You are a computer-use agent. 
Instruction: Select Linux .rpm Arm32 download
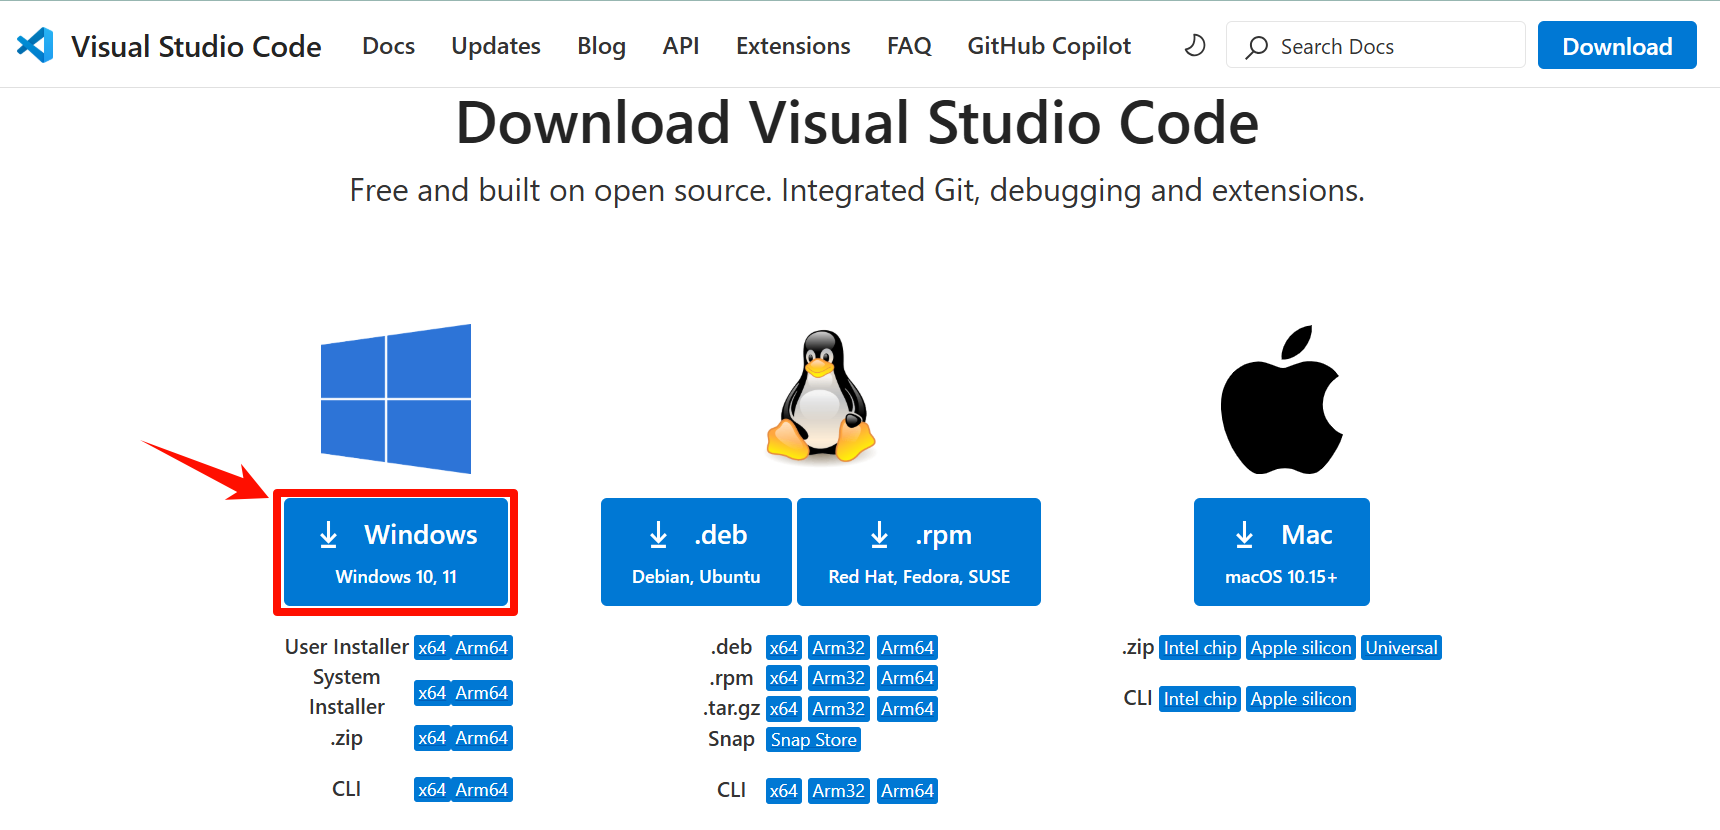tap(839, 678)
